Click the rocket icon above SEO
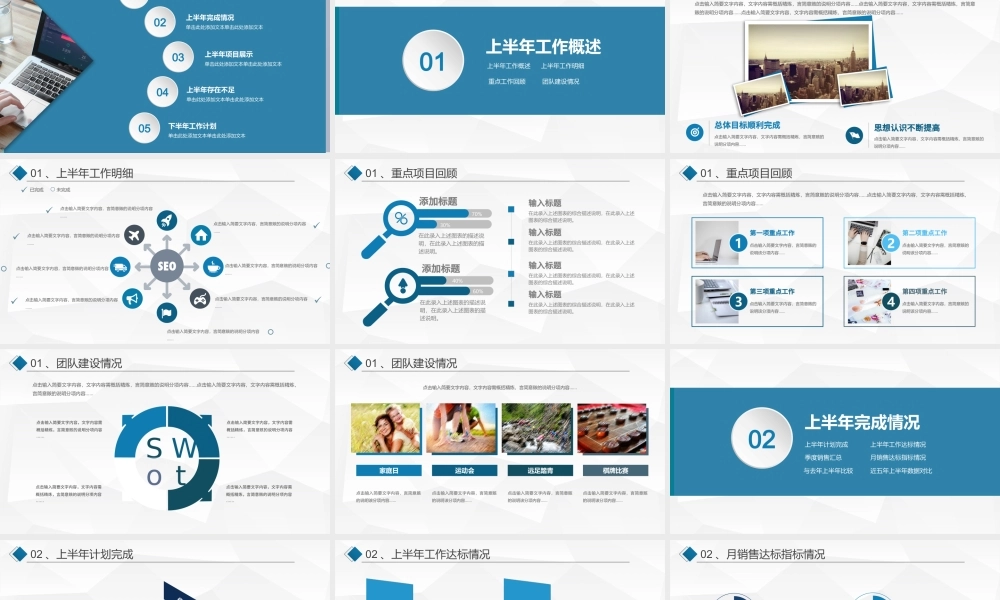Screen dimensions: 1000x600 166,221
